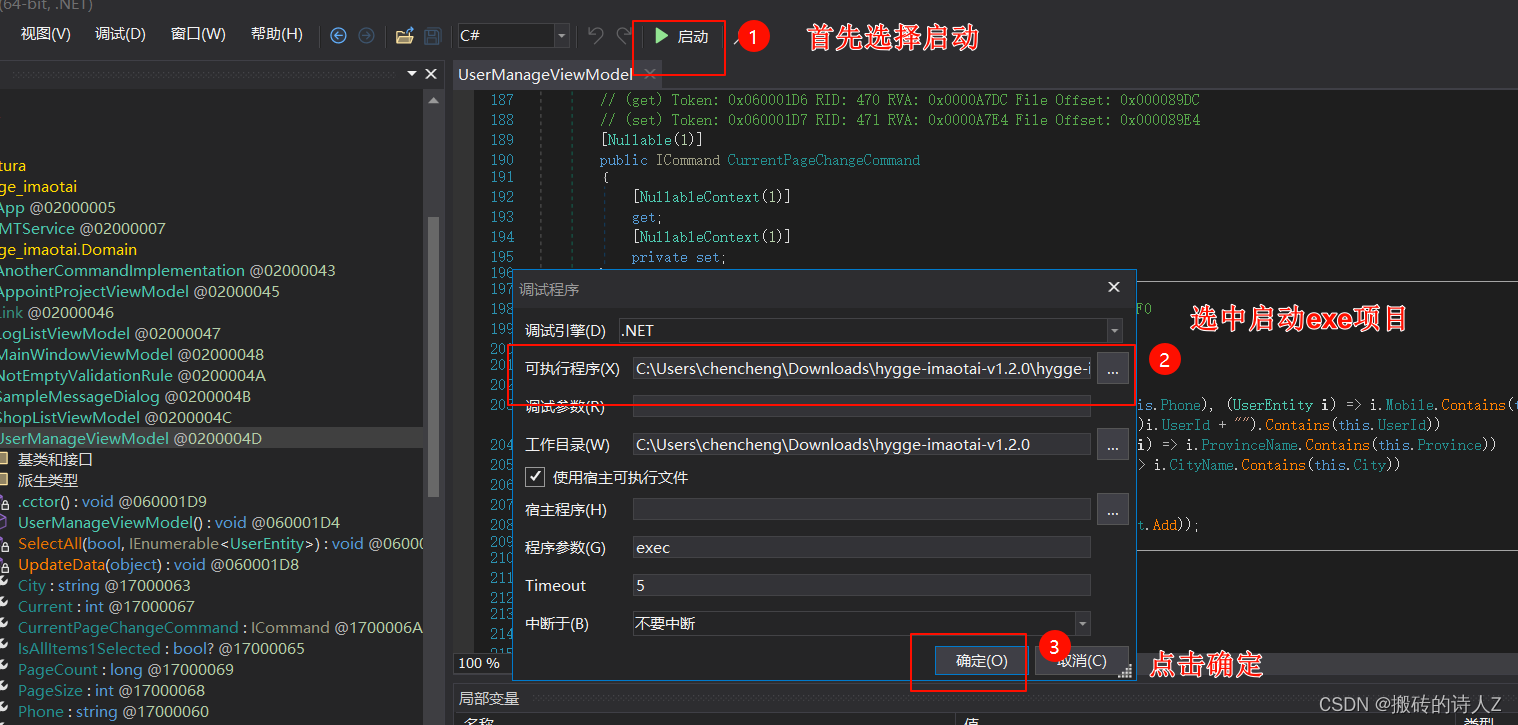
Task: Select AppointProjectViewModel @02000045 tree node
Action: click(x=139, y=291)
